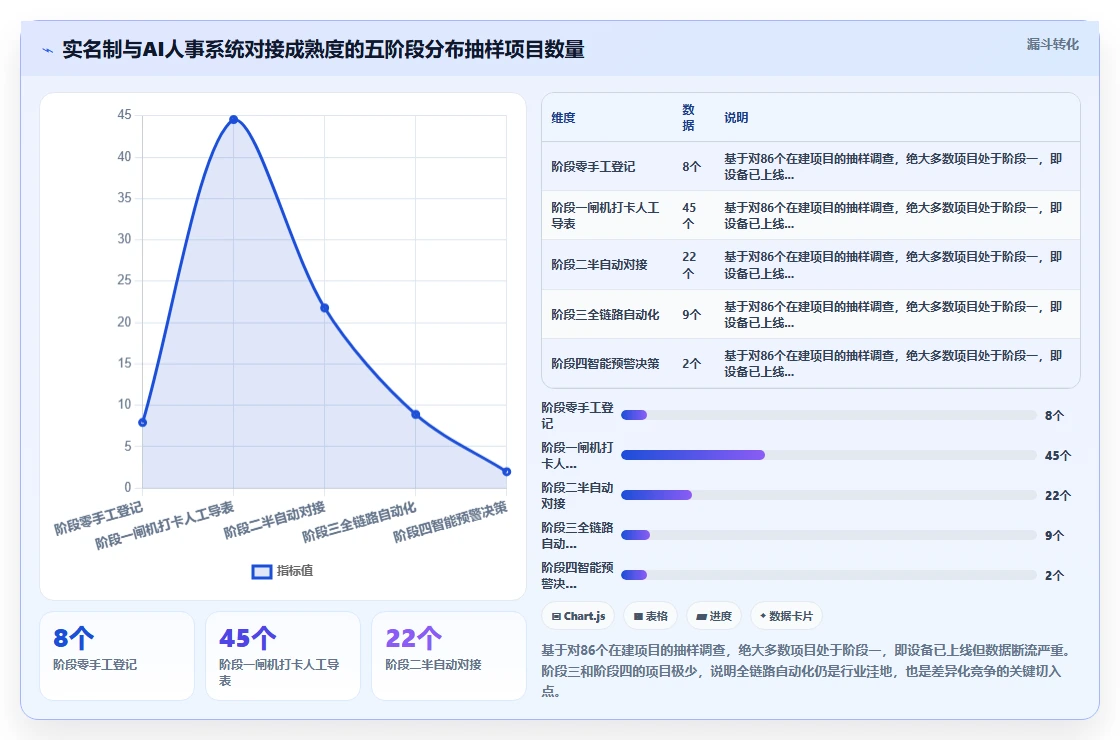The image size is (1120, 740).
Task: Click the 表格 tag icon
Action: click(638, 616)
